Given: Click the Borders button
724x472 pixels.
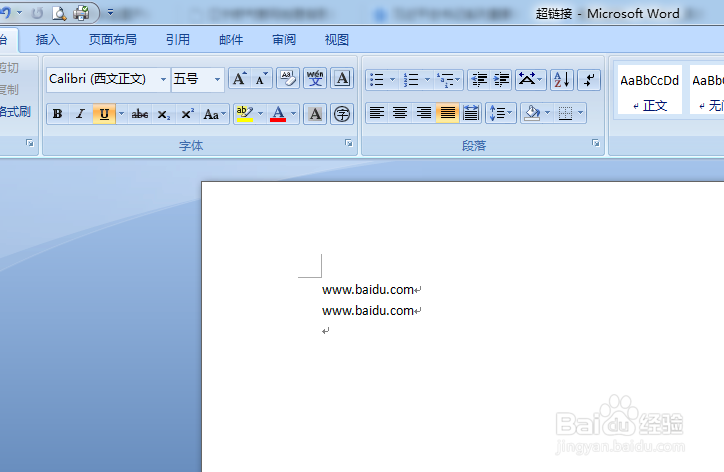Looking at the screenshot, I should coord(565,113).
